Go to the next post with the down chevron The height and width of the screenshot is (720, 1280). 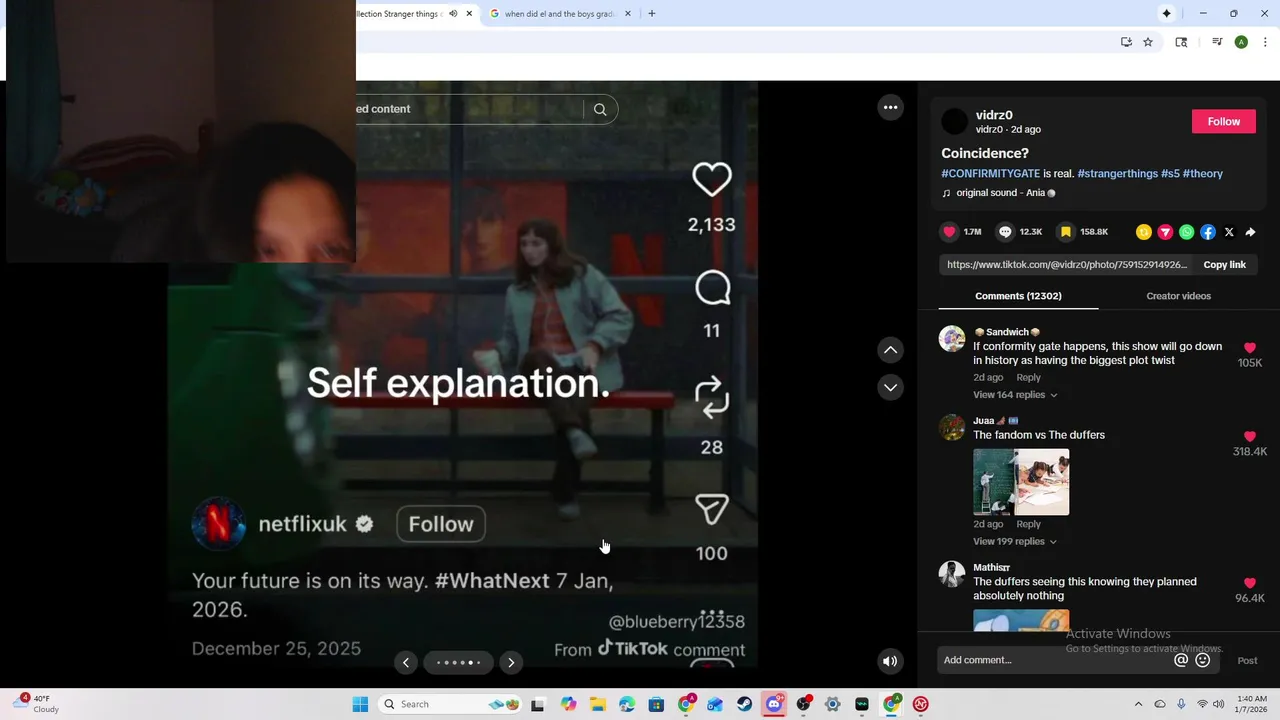890,387
